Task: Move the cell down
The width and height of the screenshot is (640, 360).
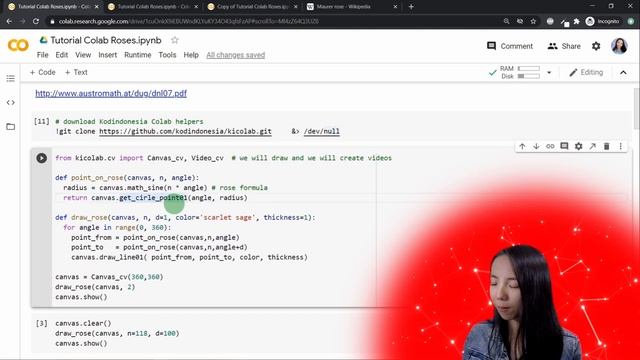Action: coord(536,146)
